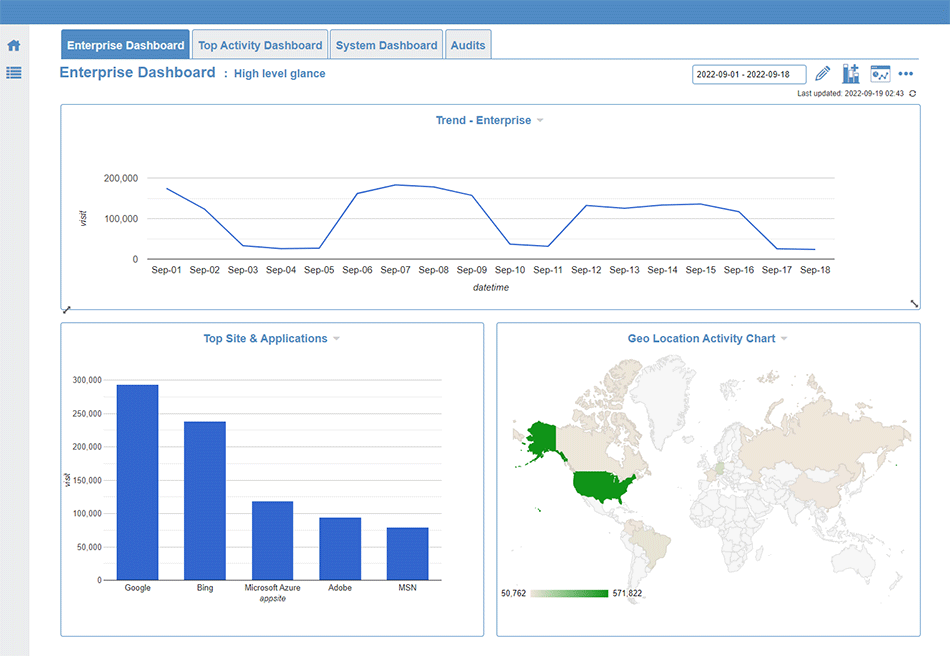Expand the Trend - Enterprise chart dropdown
The image size is (950, 656).
[539, 120]
